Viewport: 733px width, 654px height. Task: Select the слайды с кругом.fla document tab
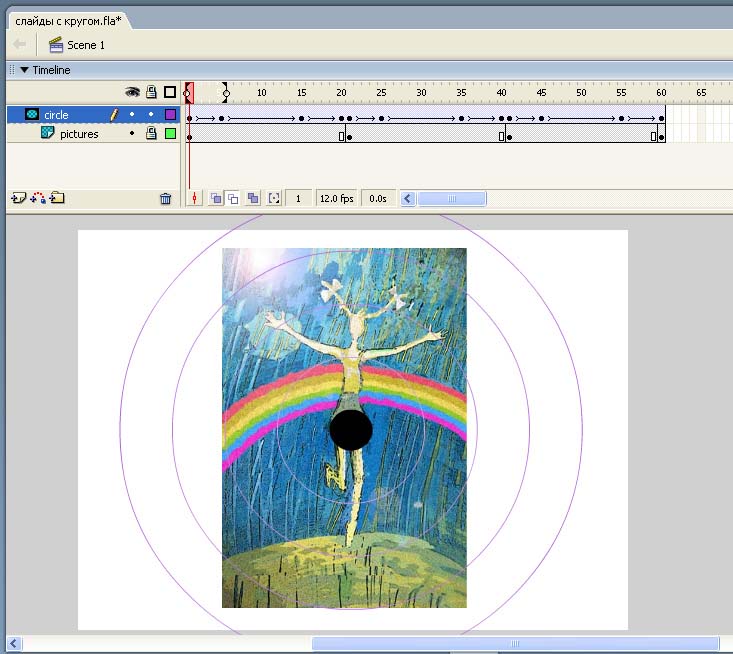(68, 21)
